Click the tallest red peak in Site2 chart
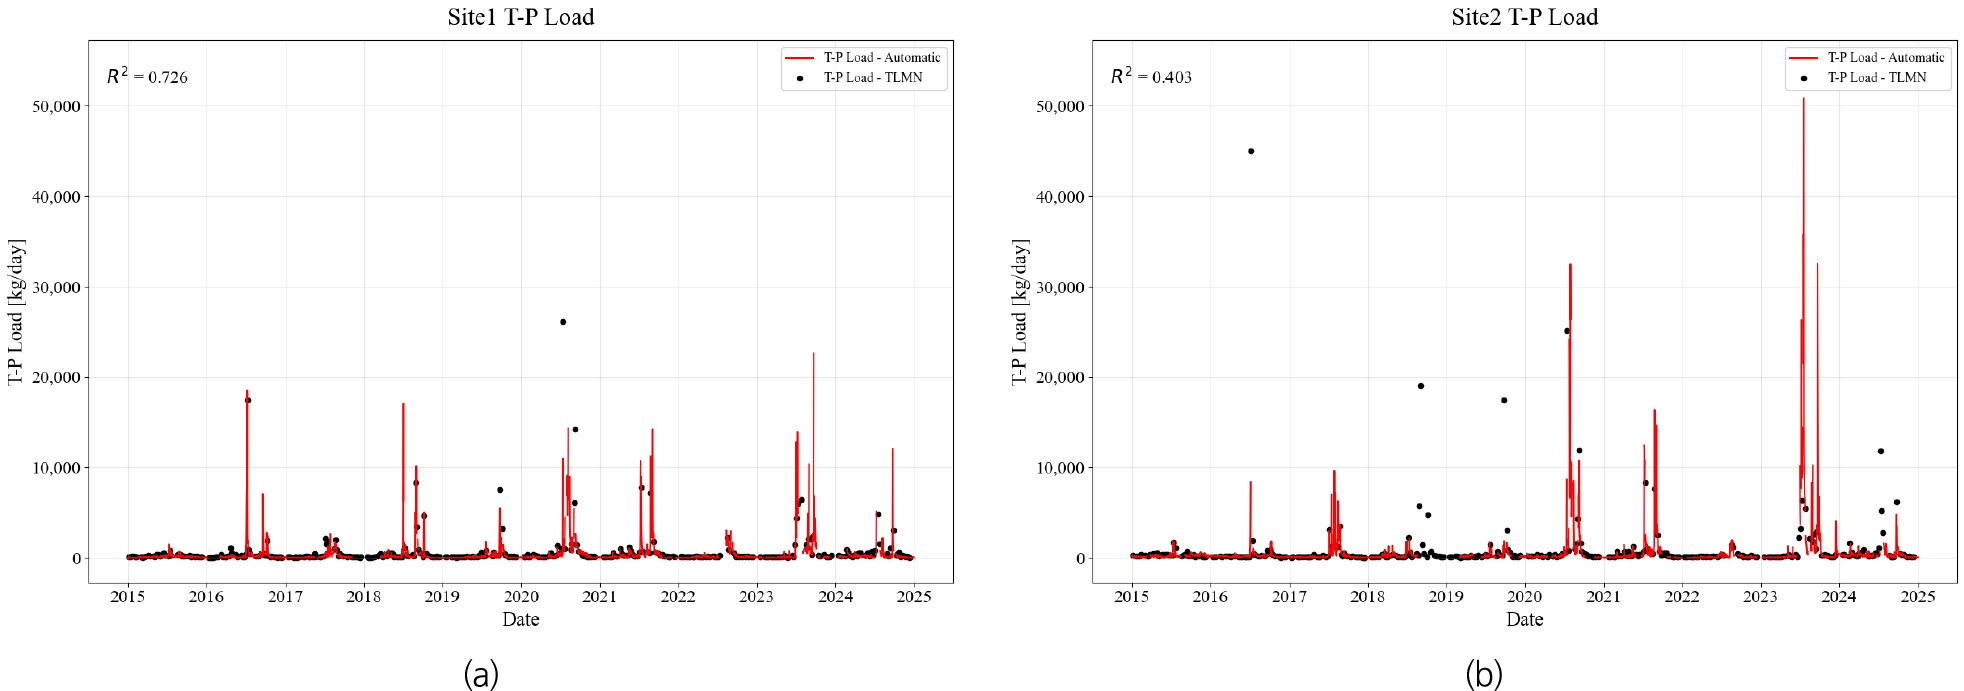1964x691 pixels. [x=1803, y=100]
